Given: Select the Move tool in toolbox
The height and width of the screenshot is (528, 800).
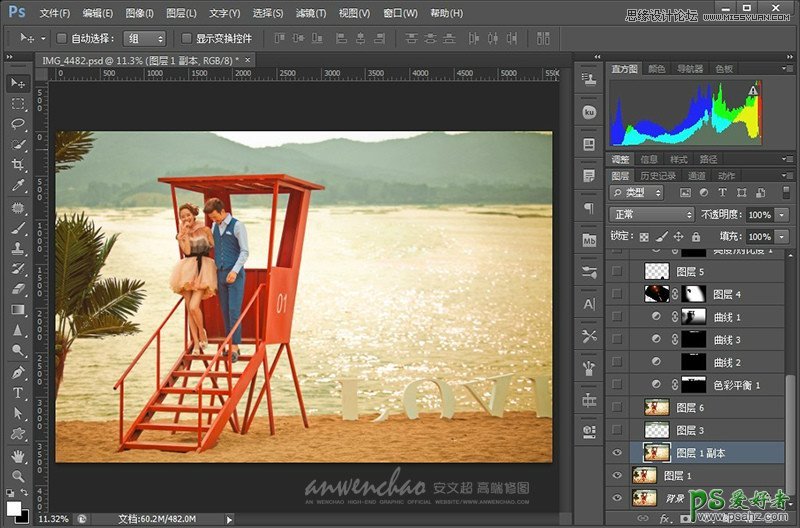Looking at the screenshot, I should point(18,82).
